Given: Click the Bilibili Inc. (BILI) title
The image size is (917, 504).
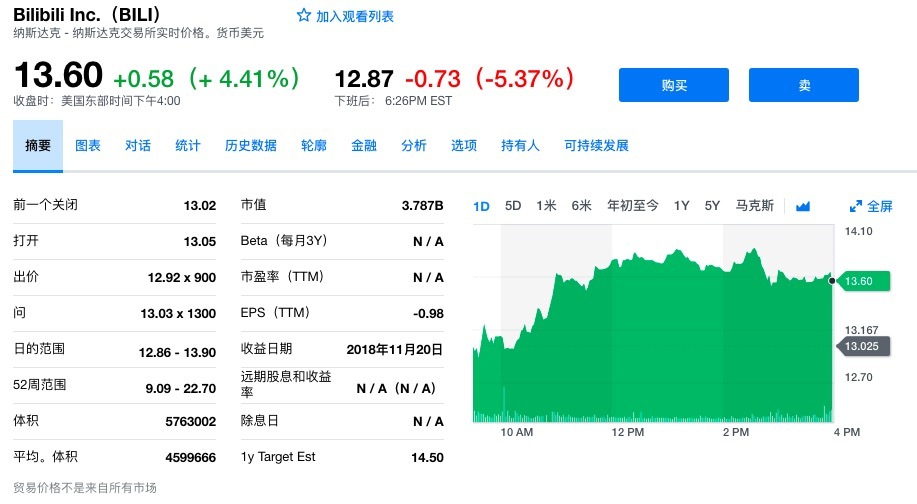Looking at the screenshot, I should tap(87, 15).
